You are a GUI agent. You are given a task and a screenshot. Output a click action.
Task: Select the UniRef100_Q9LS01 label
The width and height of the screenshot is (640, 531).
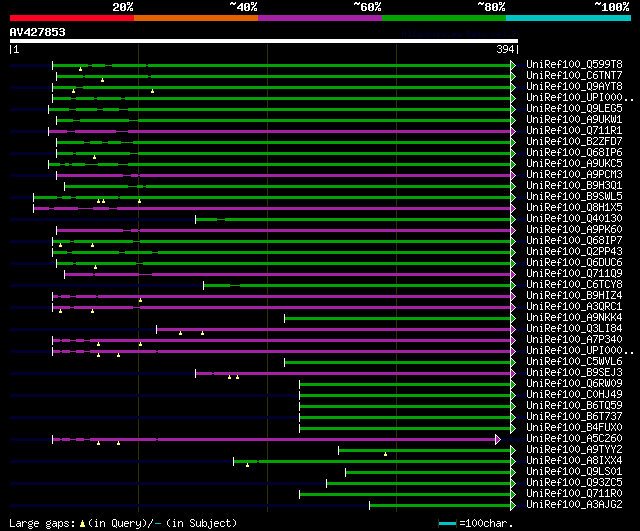[x=574, y=472]
